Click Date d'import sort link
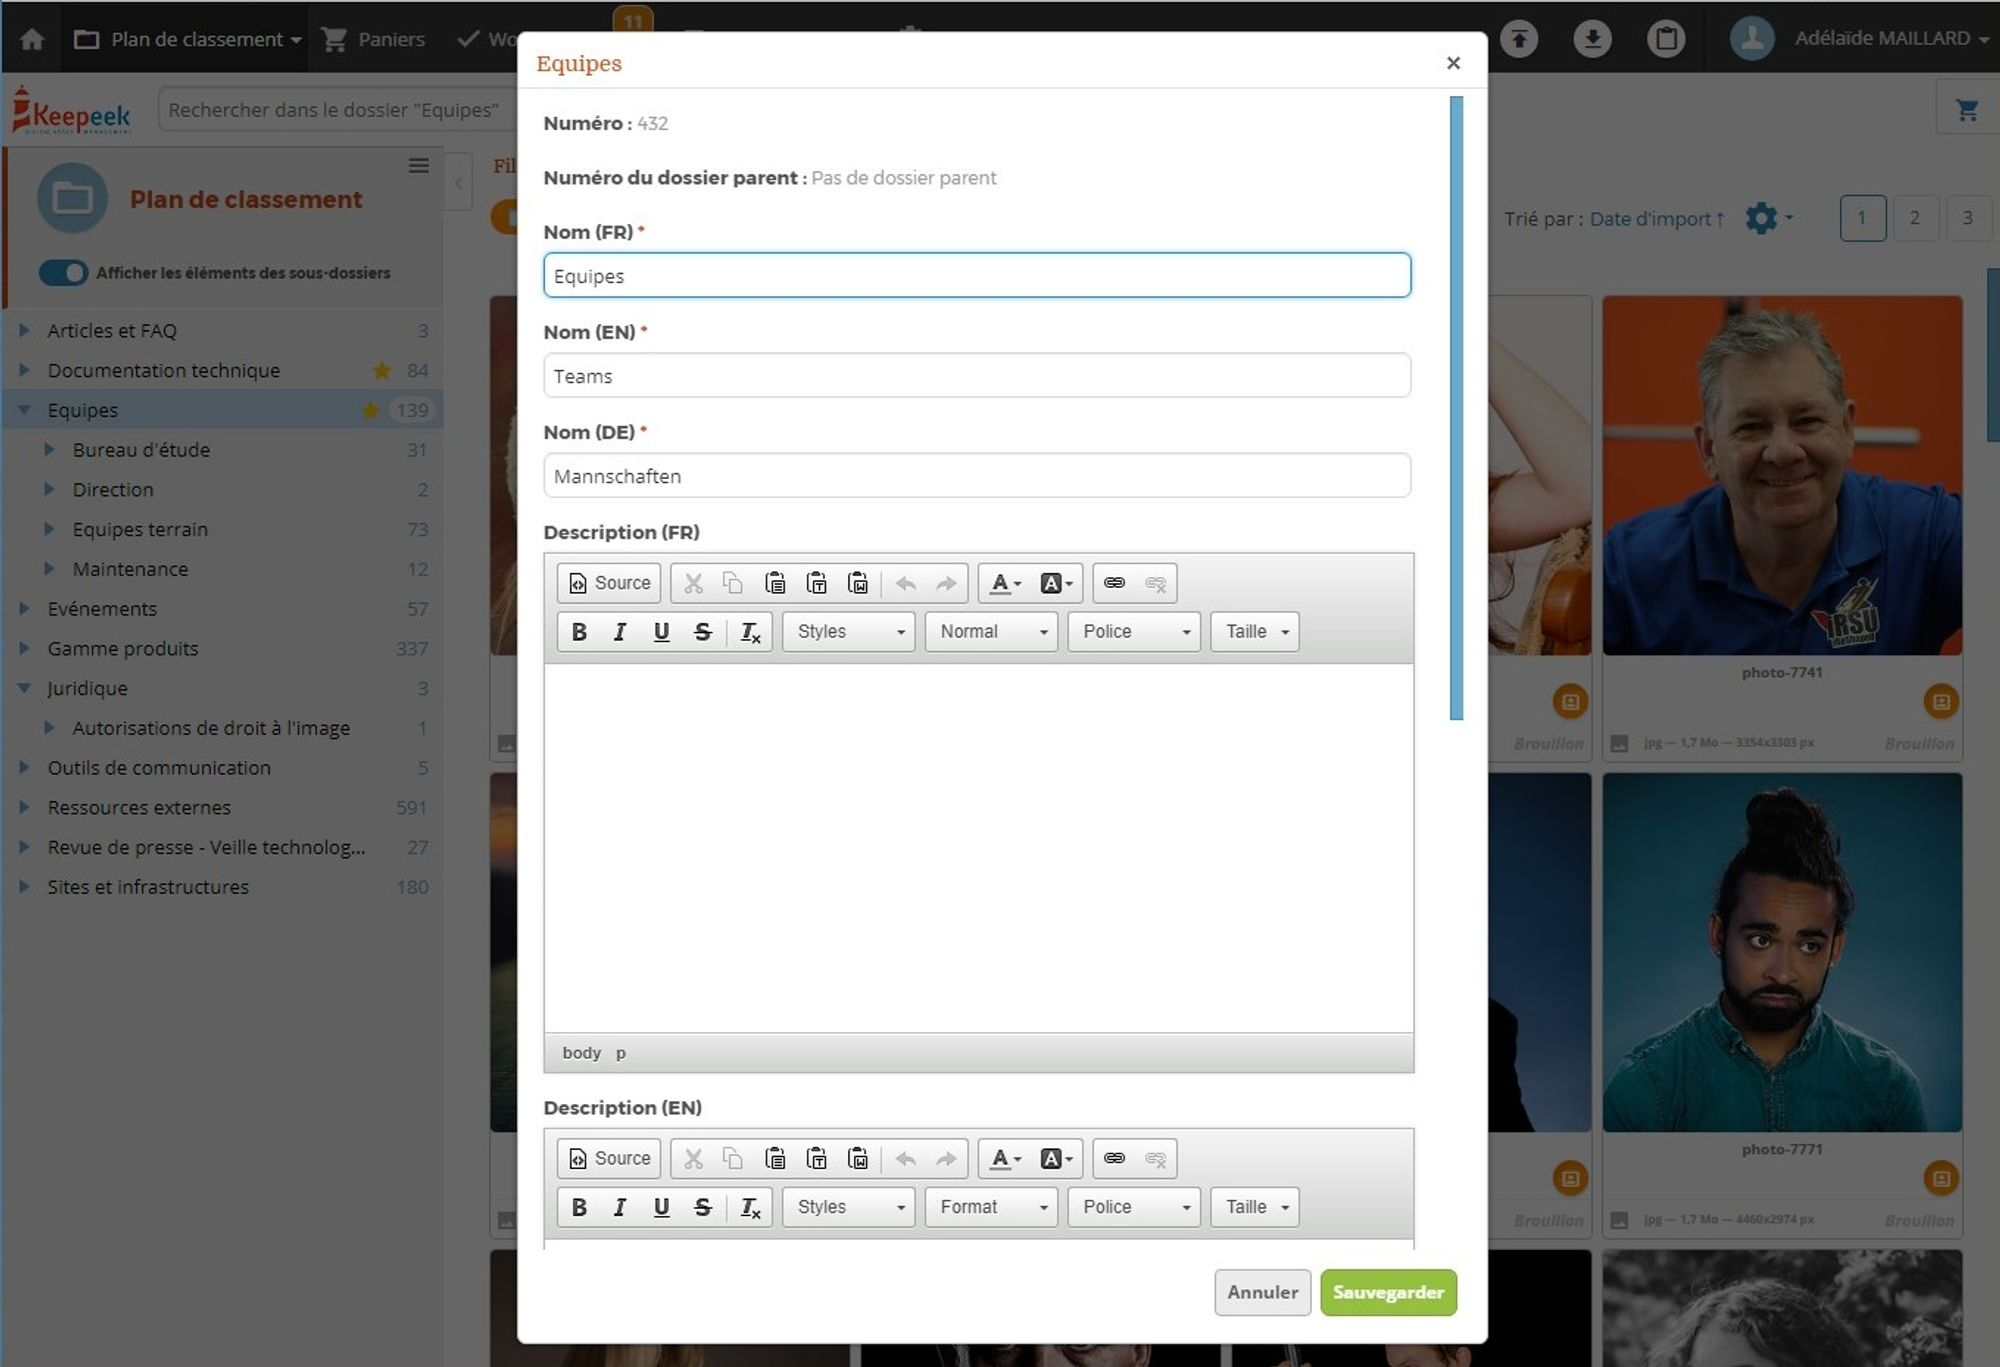2000x1367 pixels. [1657, 219]
